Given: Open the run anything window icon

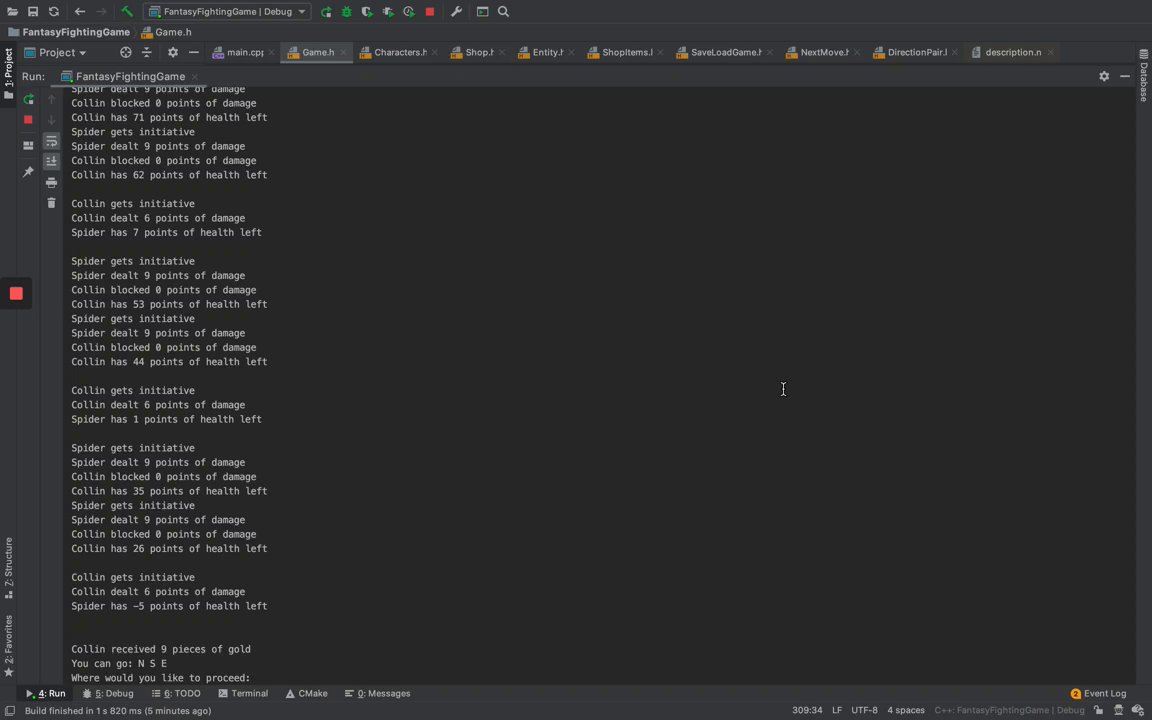Looking at the screenshot, I should (483, 12).
